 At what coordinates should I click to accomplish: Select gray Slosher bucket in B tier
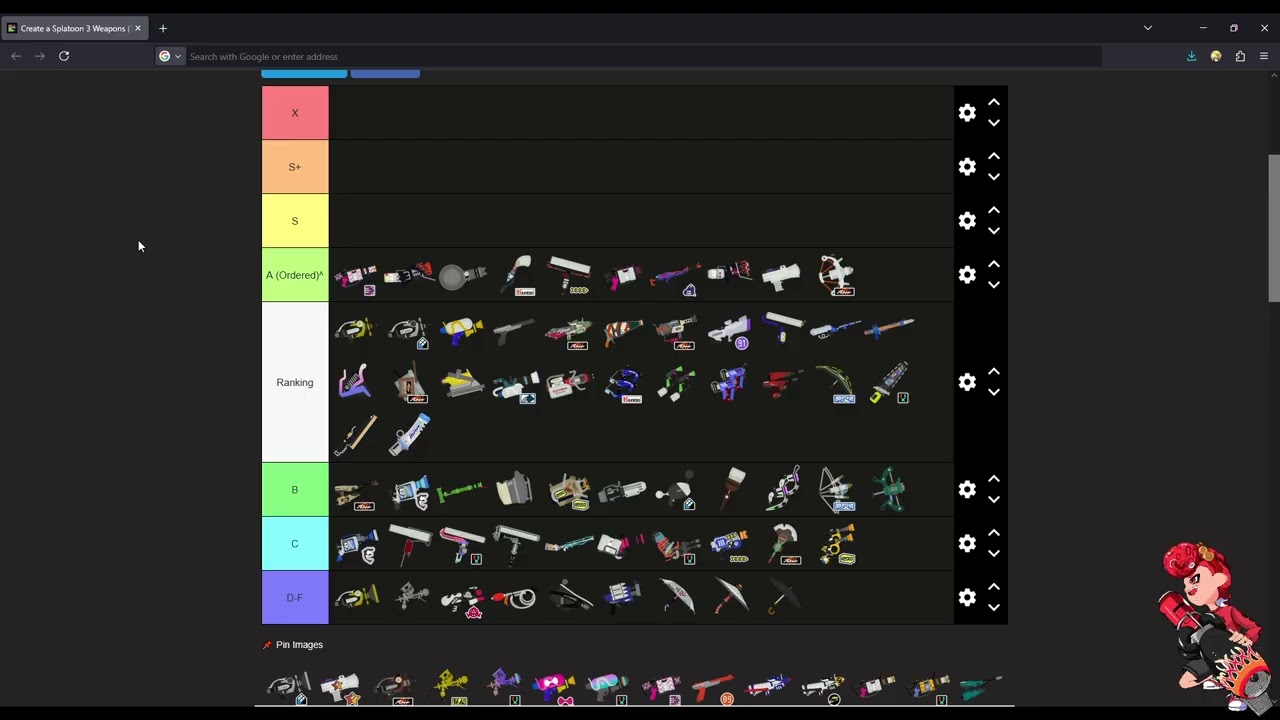[514, 490]
